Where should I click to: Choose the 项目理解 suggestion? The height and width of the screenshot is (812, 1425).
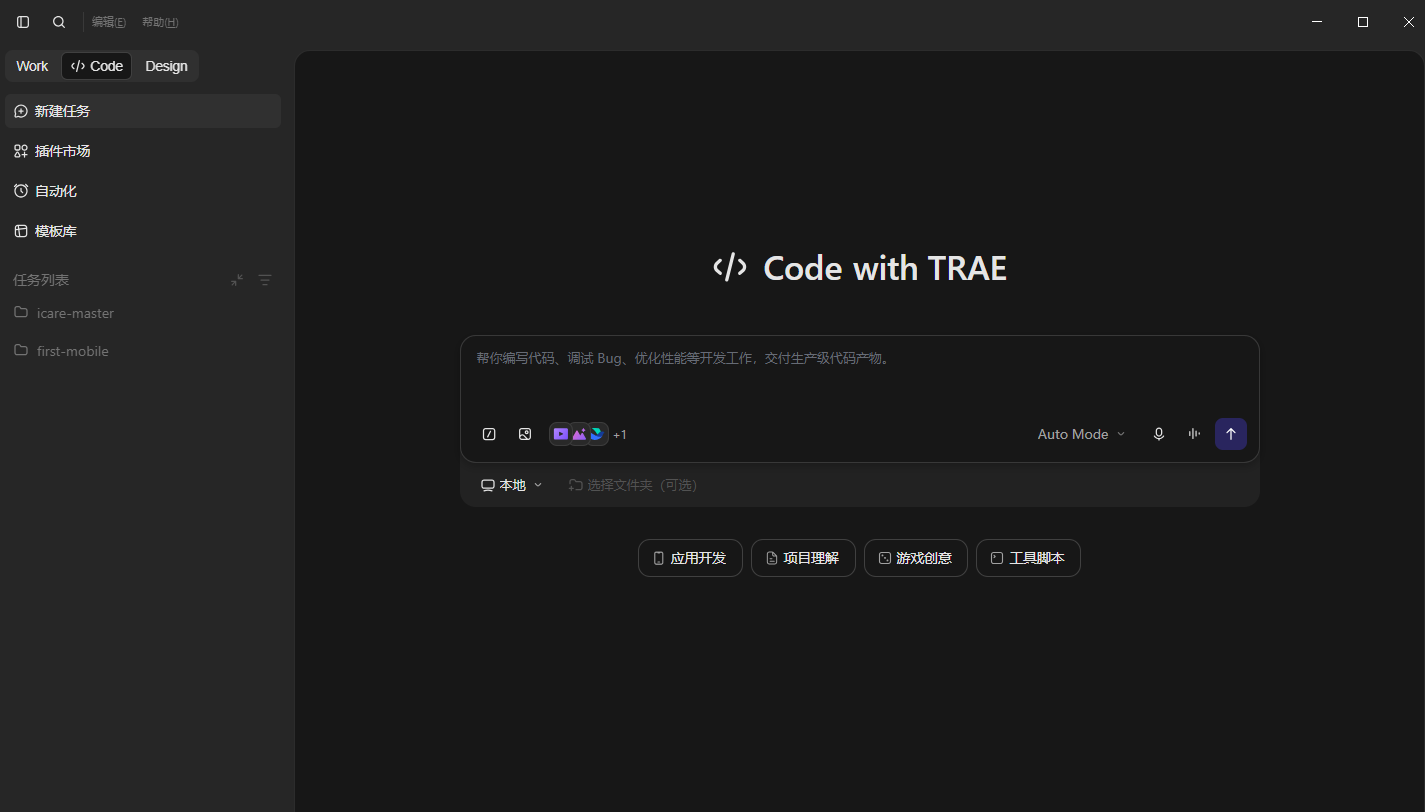[x=803, y=558]
